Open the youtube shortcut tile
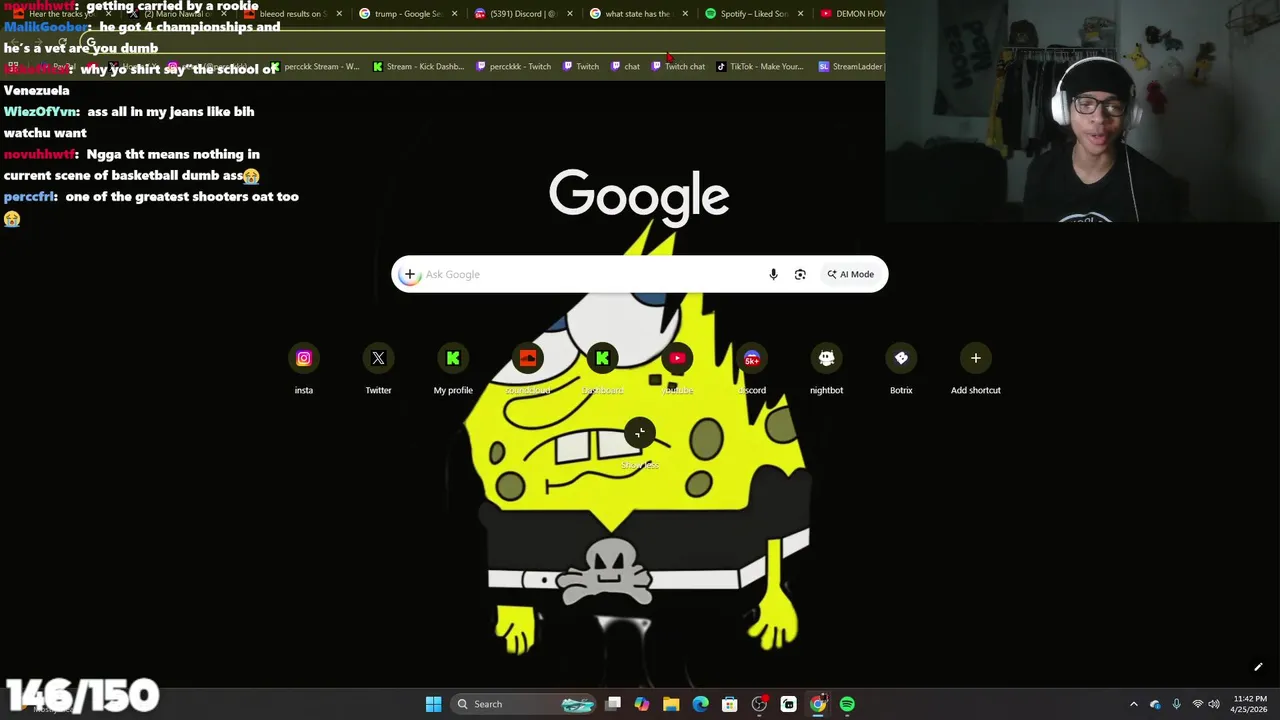The width and height of the screenshot is (1280, 720). click(677, 369)
